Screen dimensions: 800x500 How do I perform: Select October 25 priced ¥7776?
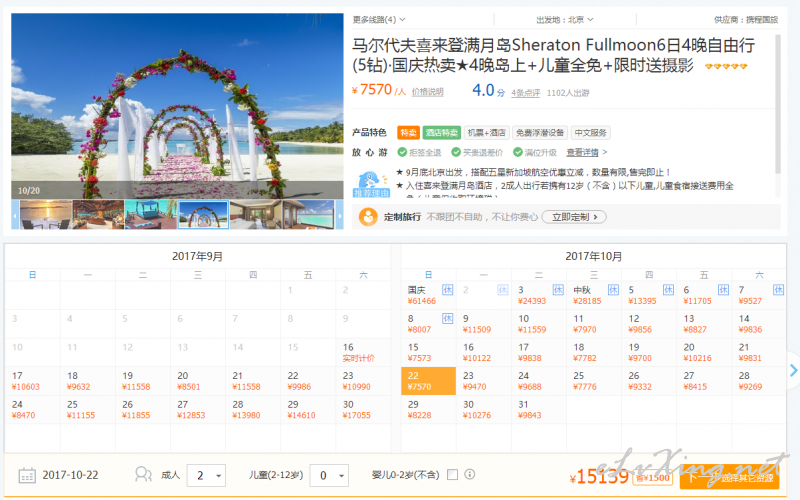pyautogui.click(x=594, y=381)
